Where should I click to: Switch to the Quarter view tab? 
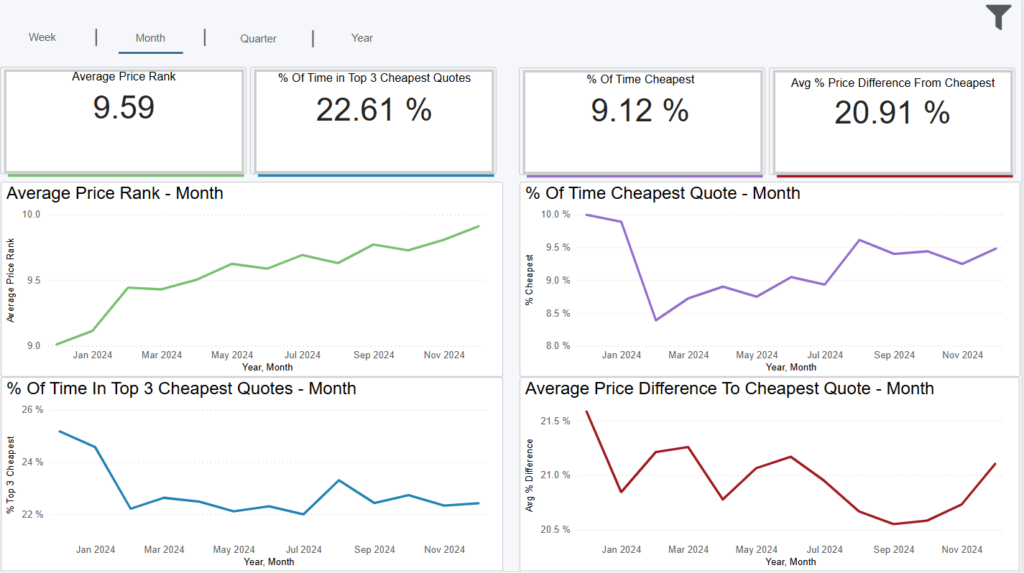tap(258, 38)
